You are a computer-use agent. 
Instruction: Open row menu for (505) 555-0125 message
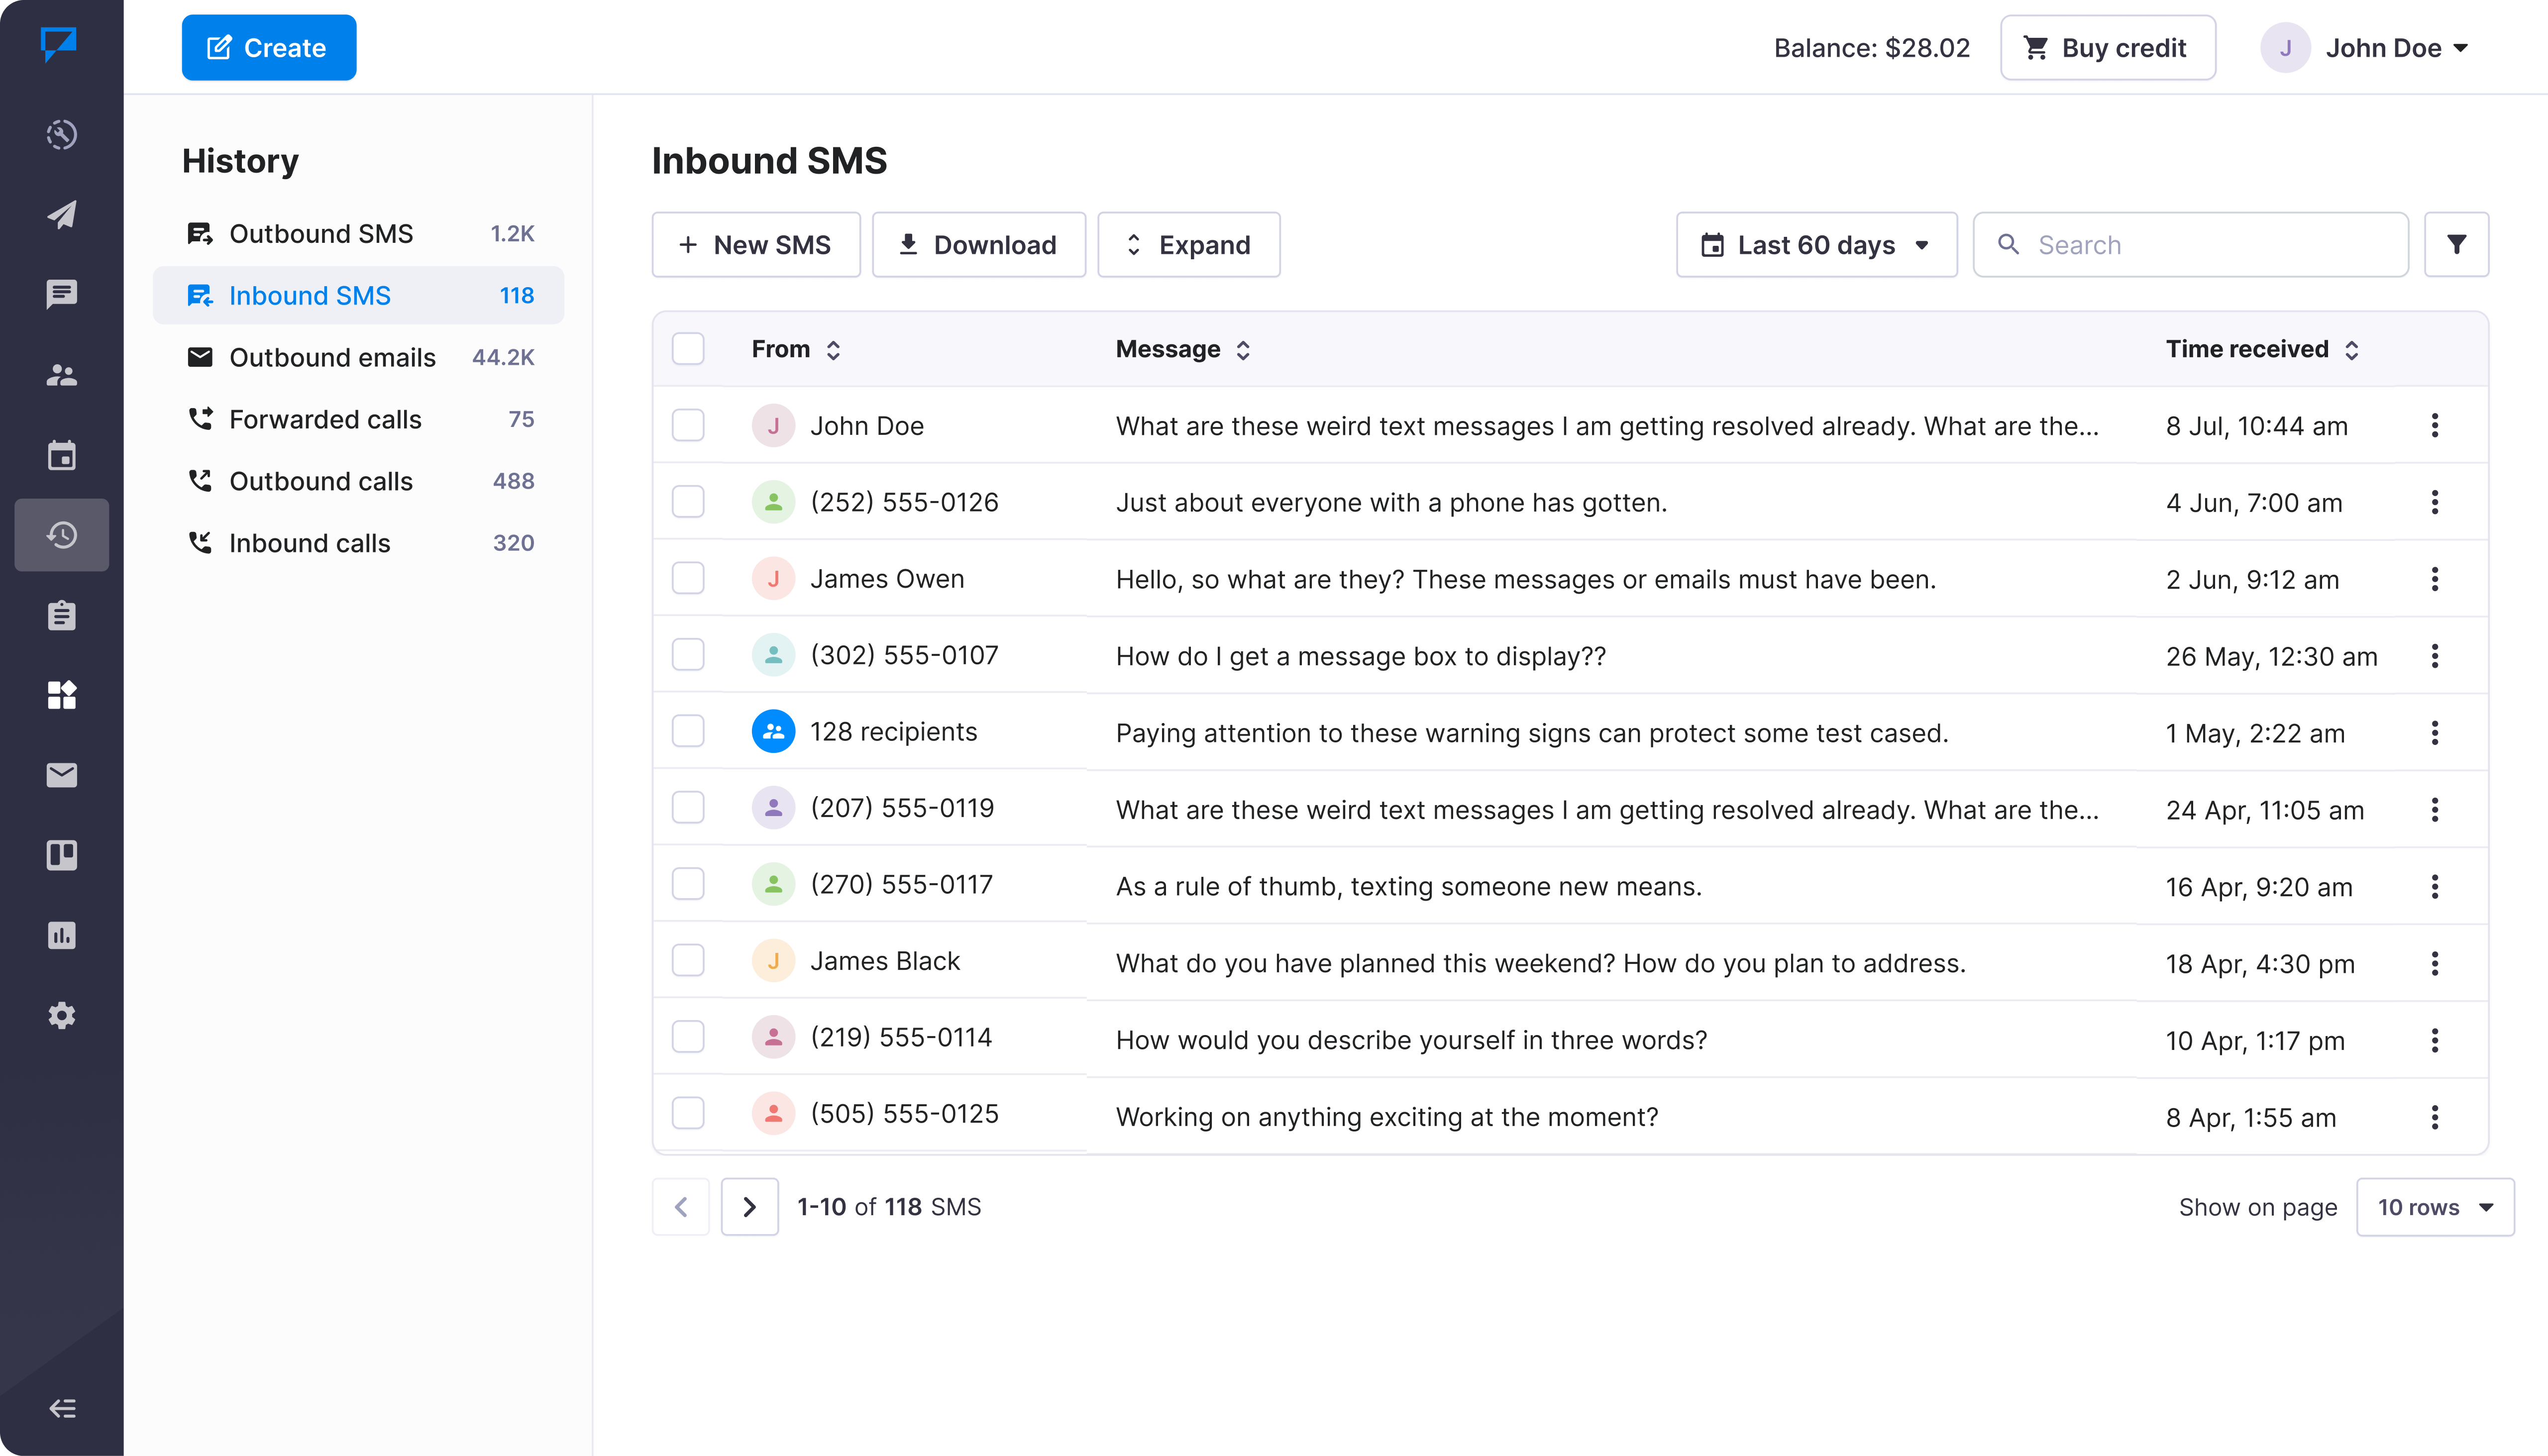(x=2435, y=1117)
